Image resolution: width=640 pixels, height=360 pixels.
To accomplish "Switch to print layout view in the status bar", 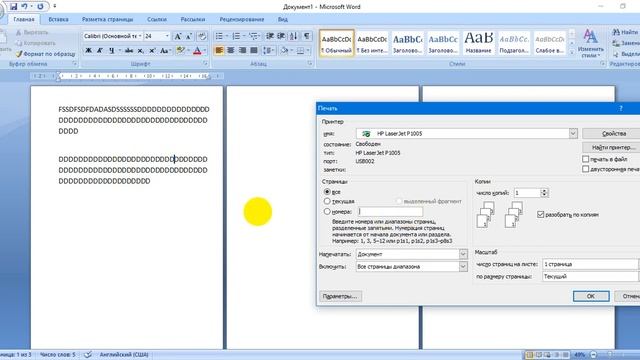I will tap(529, 355).
